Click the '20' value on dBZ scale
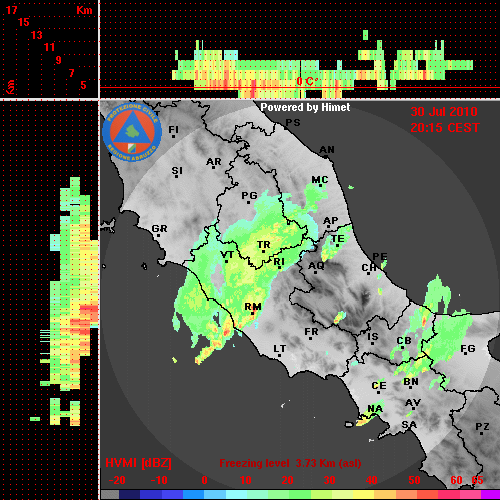The height and width of the screenshot is (500, 500). tap(287, 480)
